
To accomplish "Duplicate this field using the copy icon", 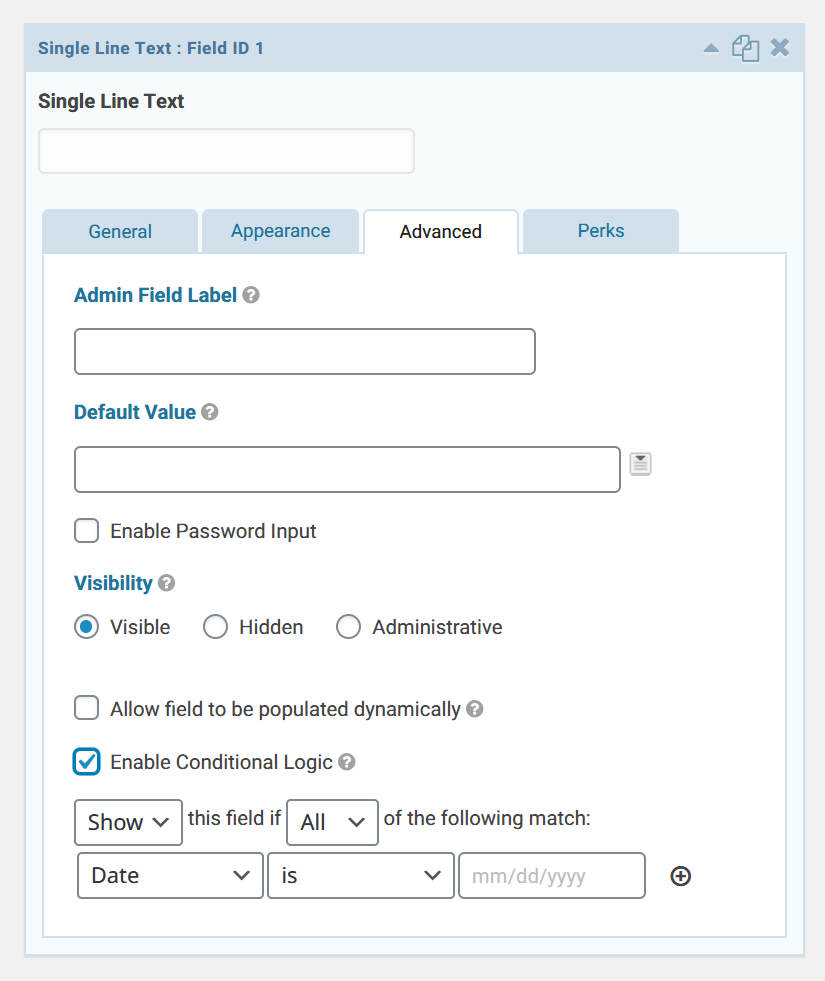I will pyautogui.click(x=746, y=48).
